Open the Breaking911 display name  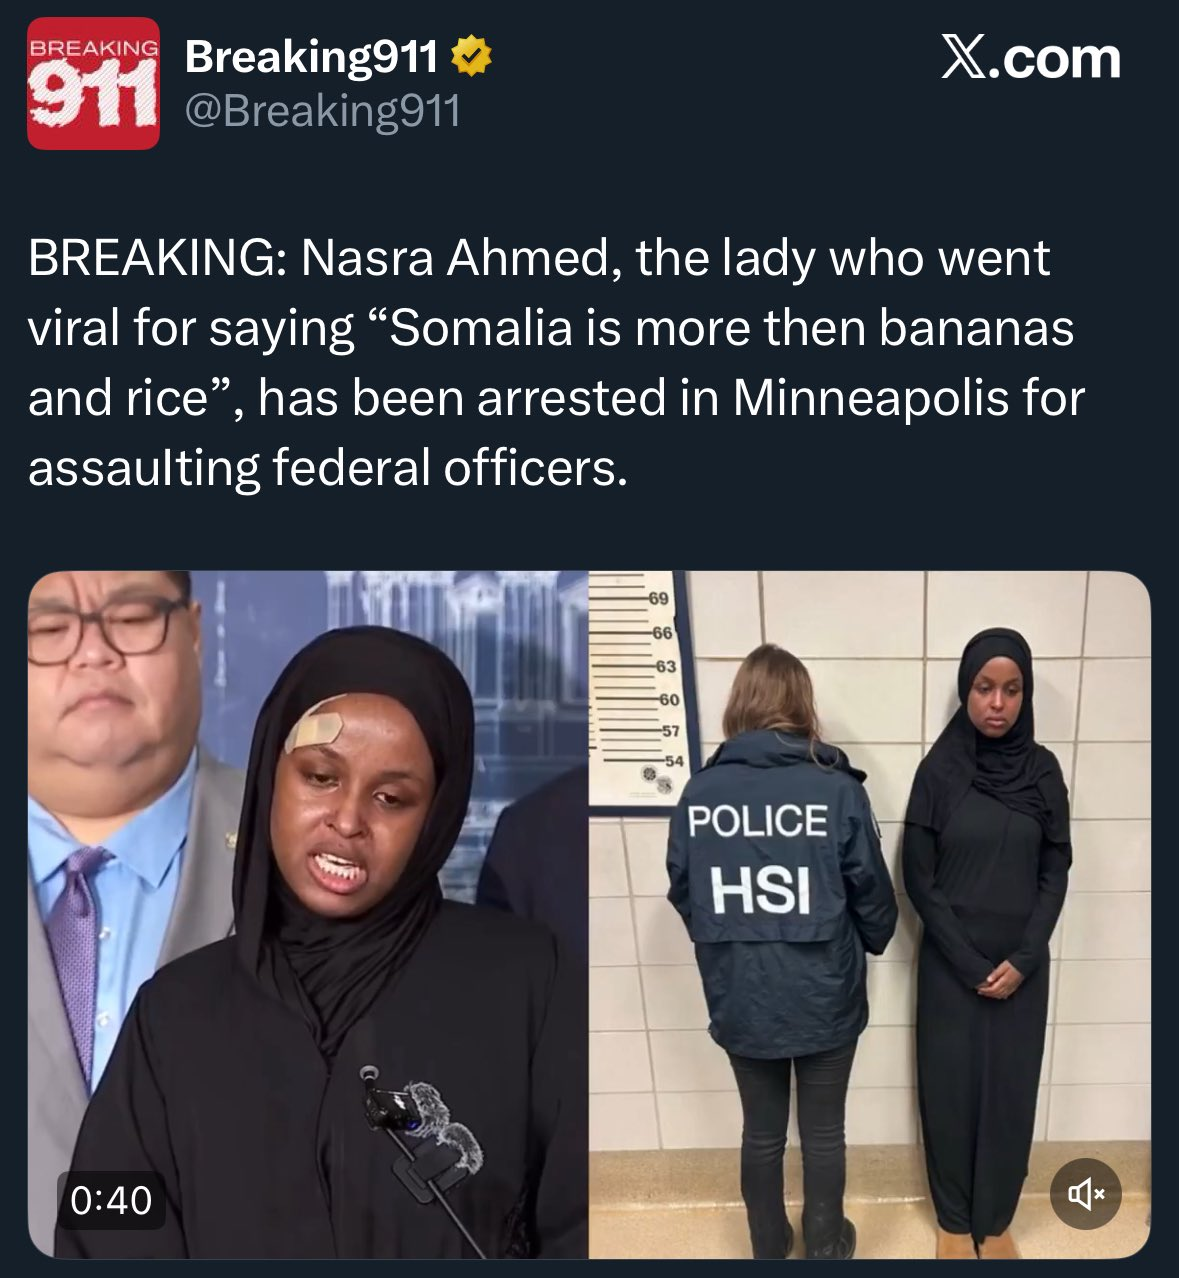311,57
